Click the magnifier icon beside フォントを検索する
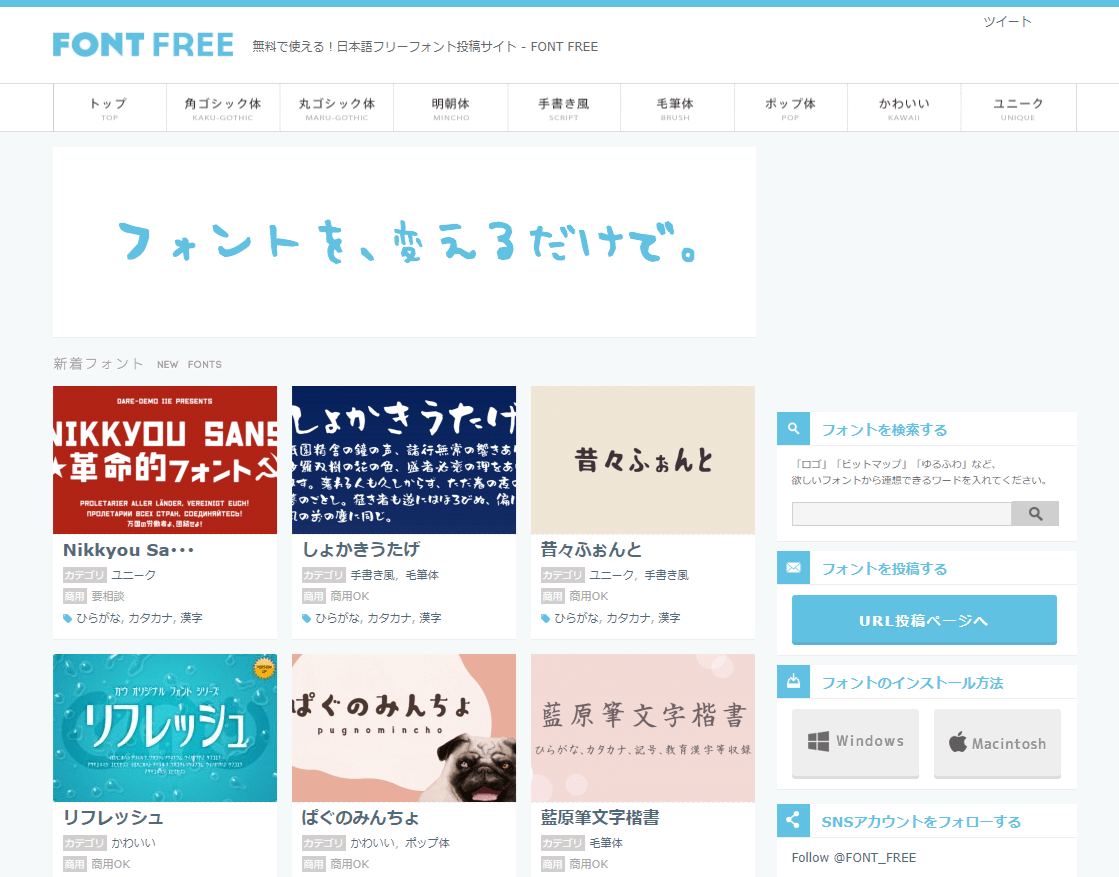 (793, 429)
